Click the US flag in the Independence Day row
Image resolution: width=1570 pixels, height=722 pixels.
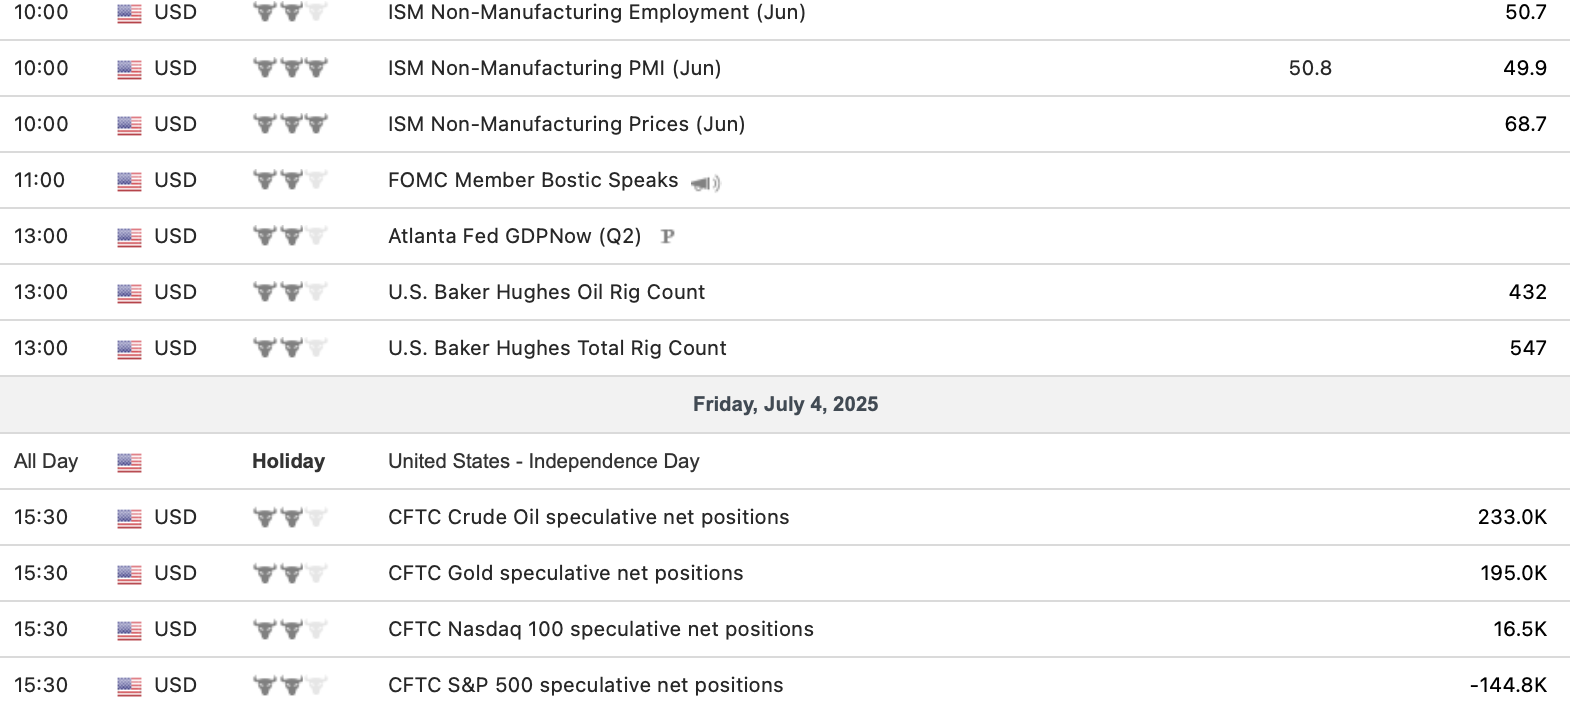(x=129, y=462)
